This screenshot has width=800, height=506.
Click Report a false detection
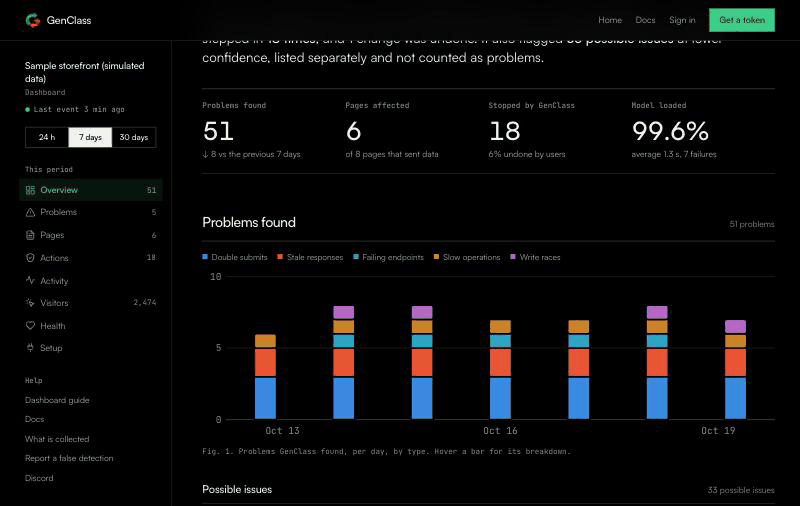69,459
